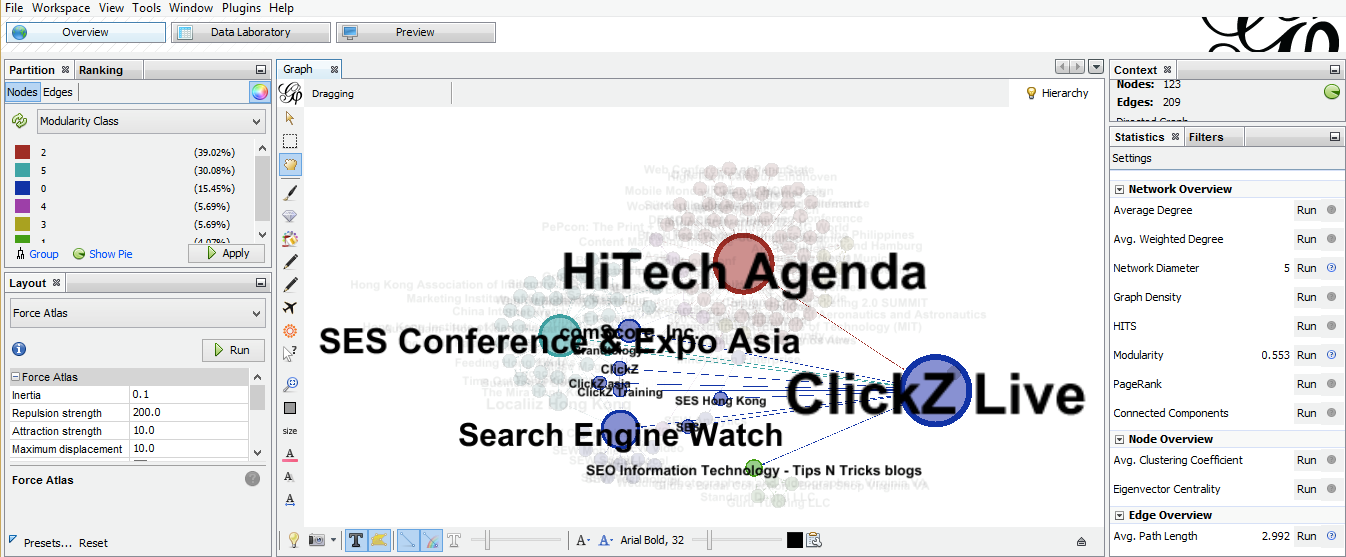Collapse the Node Overview section
This screenshot has height=557, width=1346.
coord(1120,439)
